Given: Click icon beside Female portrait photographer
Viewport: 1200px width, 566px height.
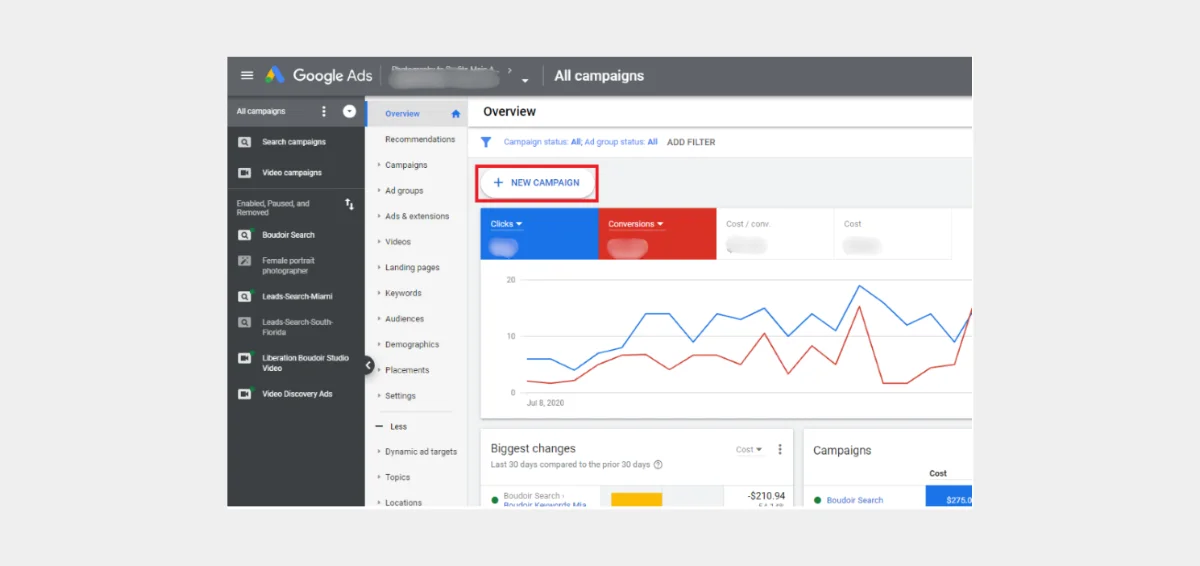Looking at the screenshot, I should [x=244, y=261].
